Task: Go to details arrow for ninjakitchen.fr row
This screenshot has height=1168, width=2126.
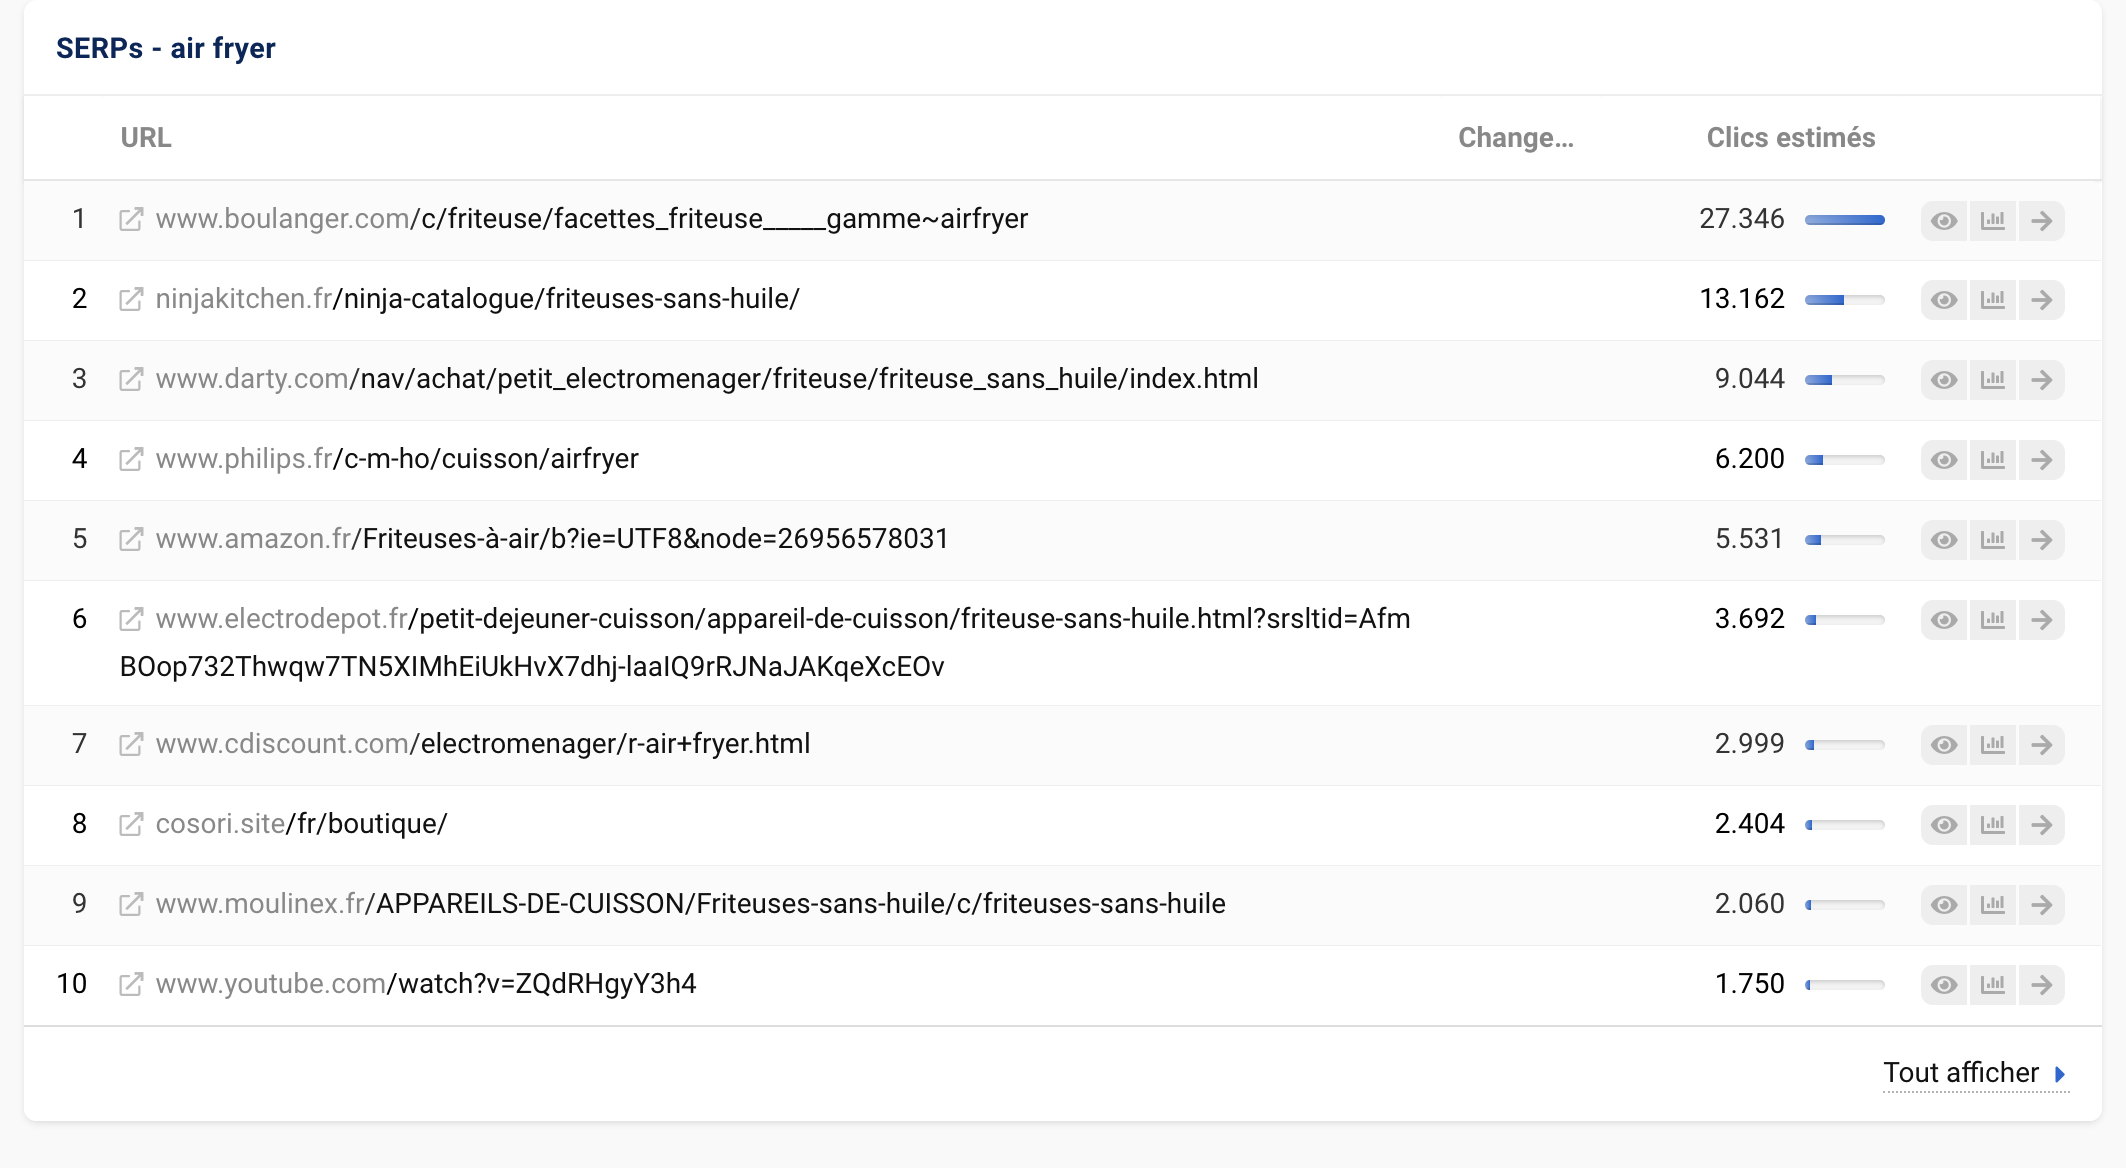Action: click(x=2042, y=299)
